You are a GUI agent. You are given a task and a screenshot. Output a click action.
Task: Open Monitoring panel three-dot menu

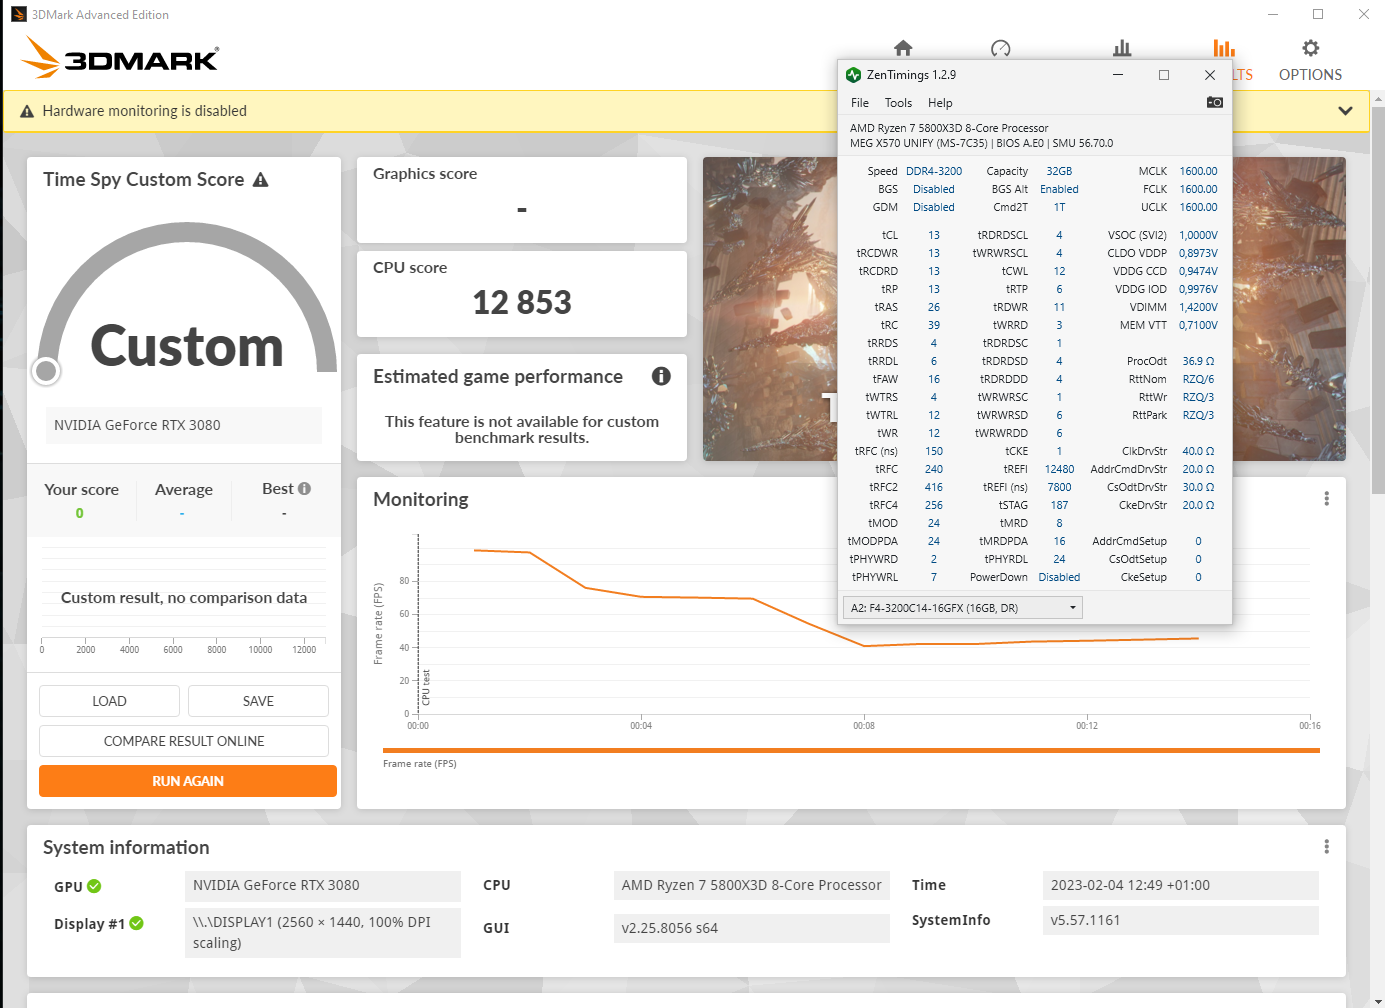(x=1326, y=499)
